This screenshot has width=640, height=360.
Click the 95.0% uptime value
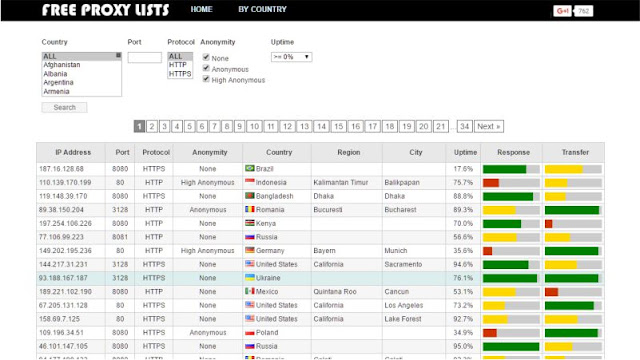click(x=463, y=346)
